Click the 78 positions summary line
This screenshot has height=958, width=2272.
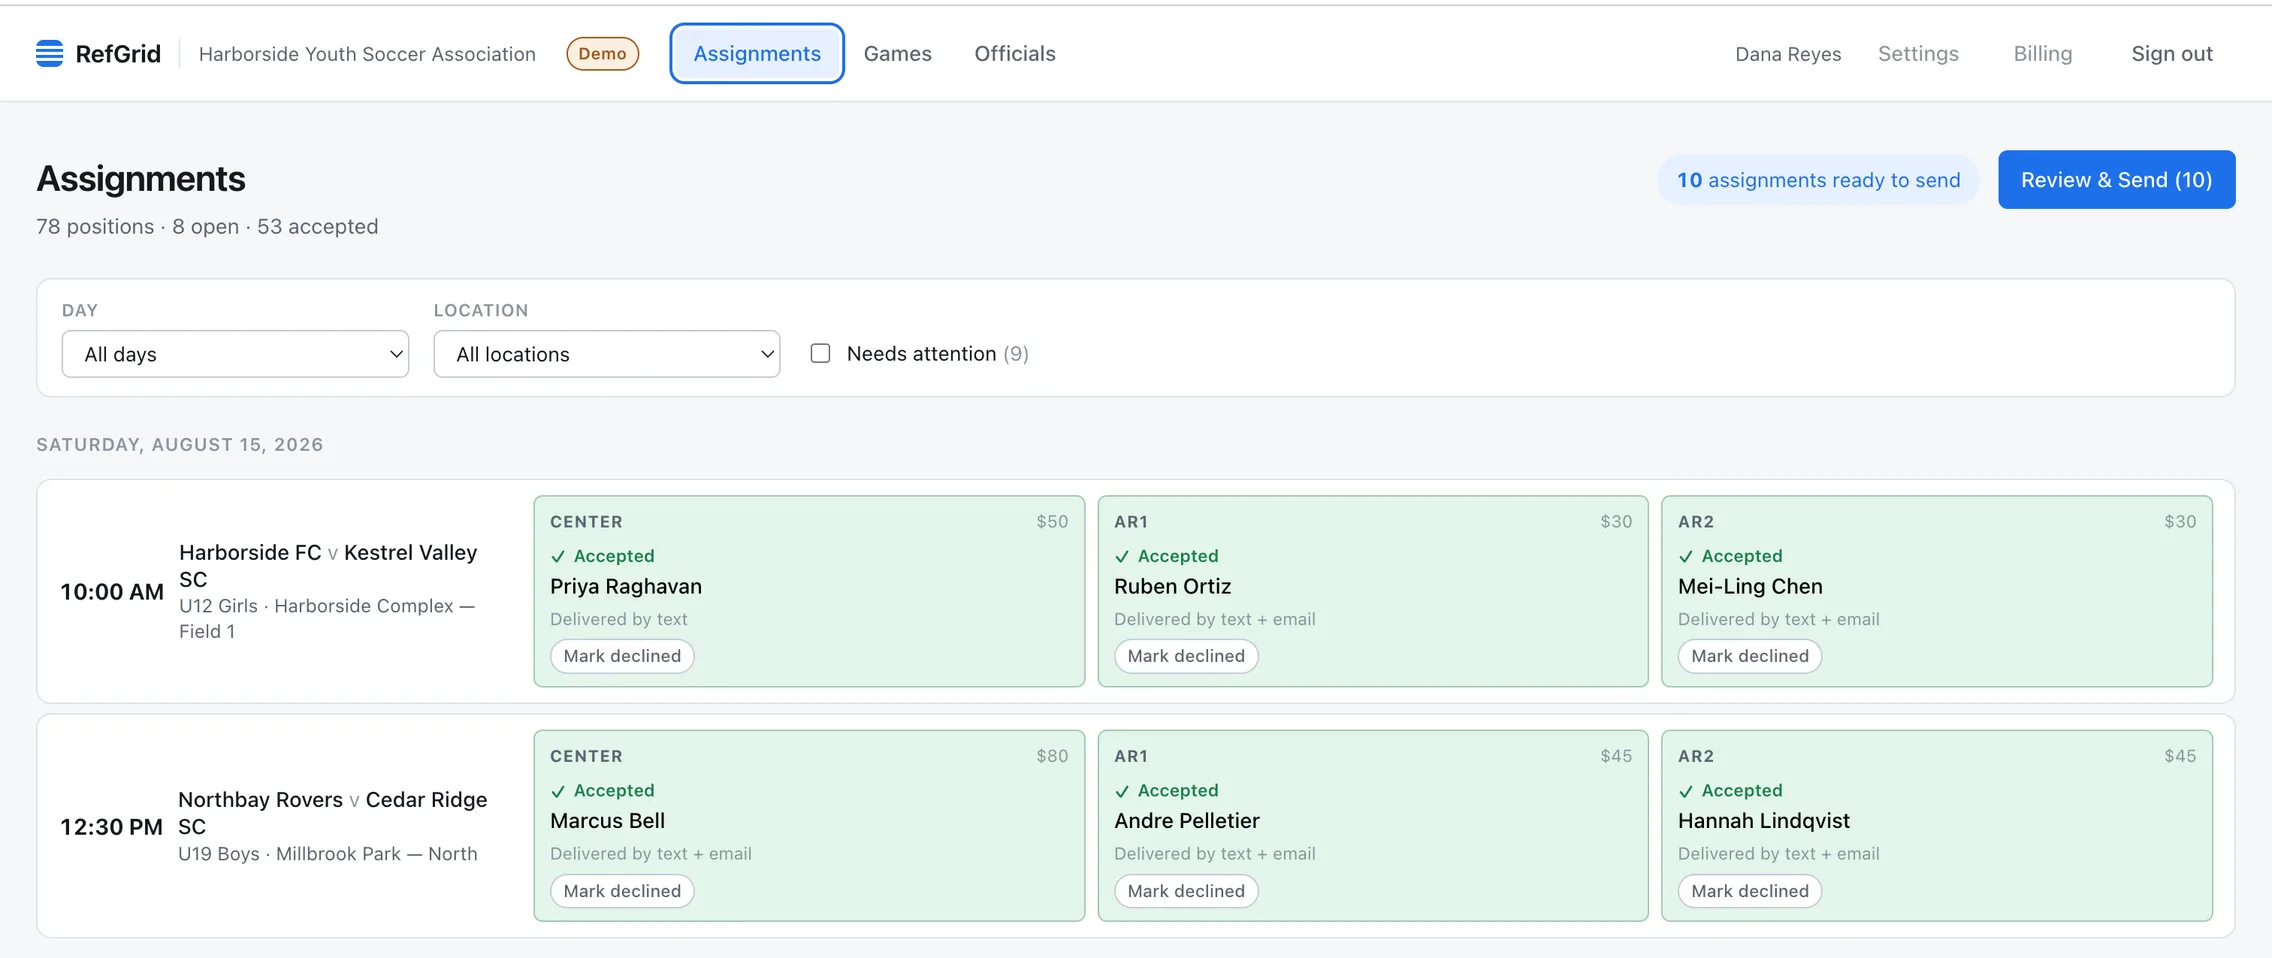tap(207, 226)
